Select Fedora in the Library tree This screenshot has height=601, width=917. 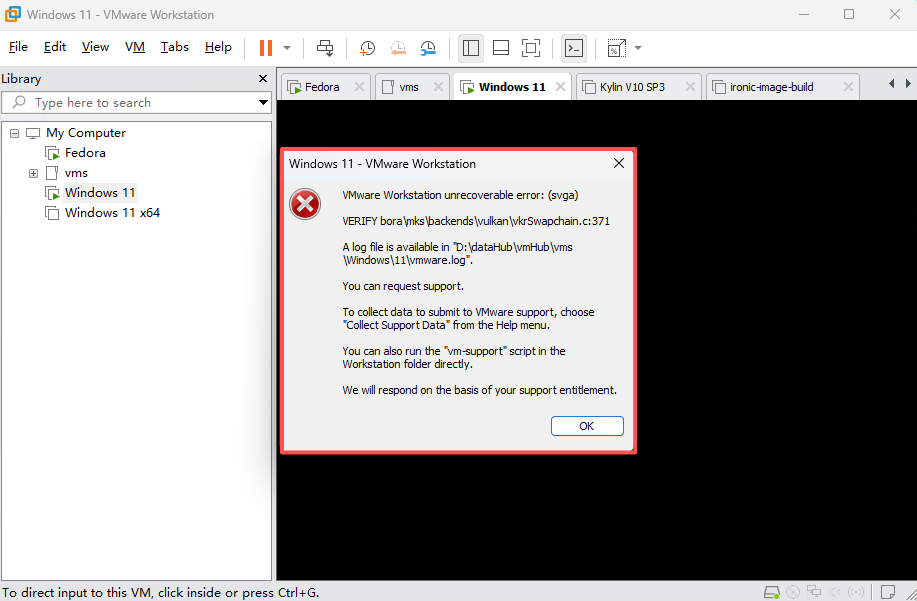(85, 153)
